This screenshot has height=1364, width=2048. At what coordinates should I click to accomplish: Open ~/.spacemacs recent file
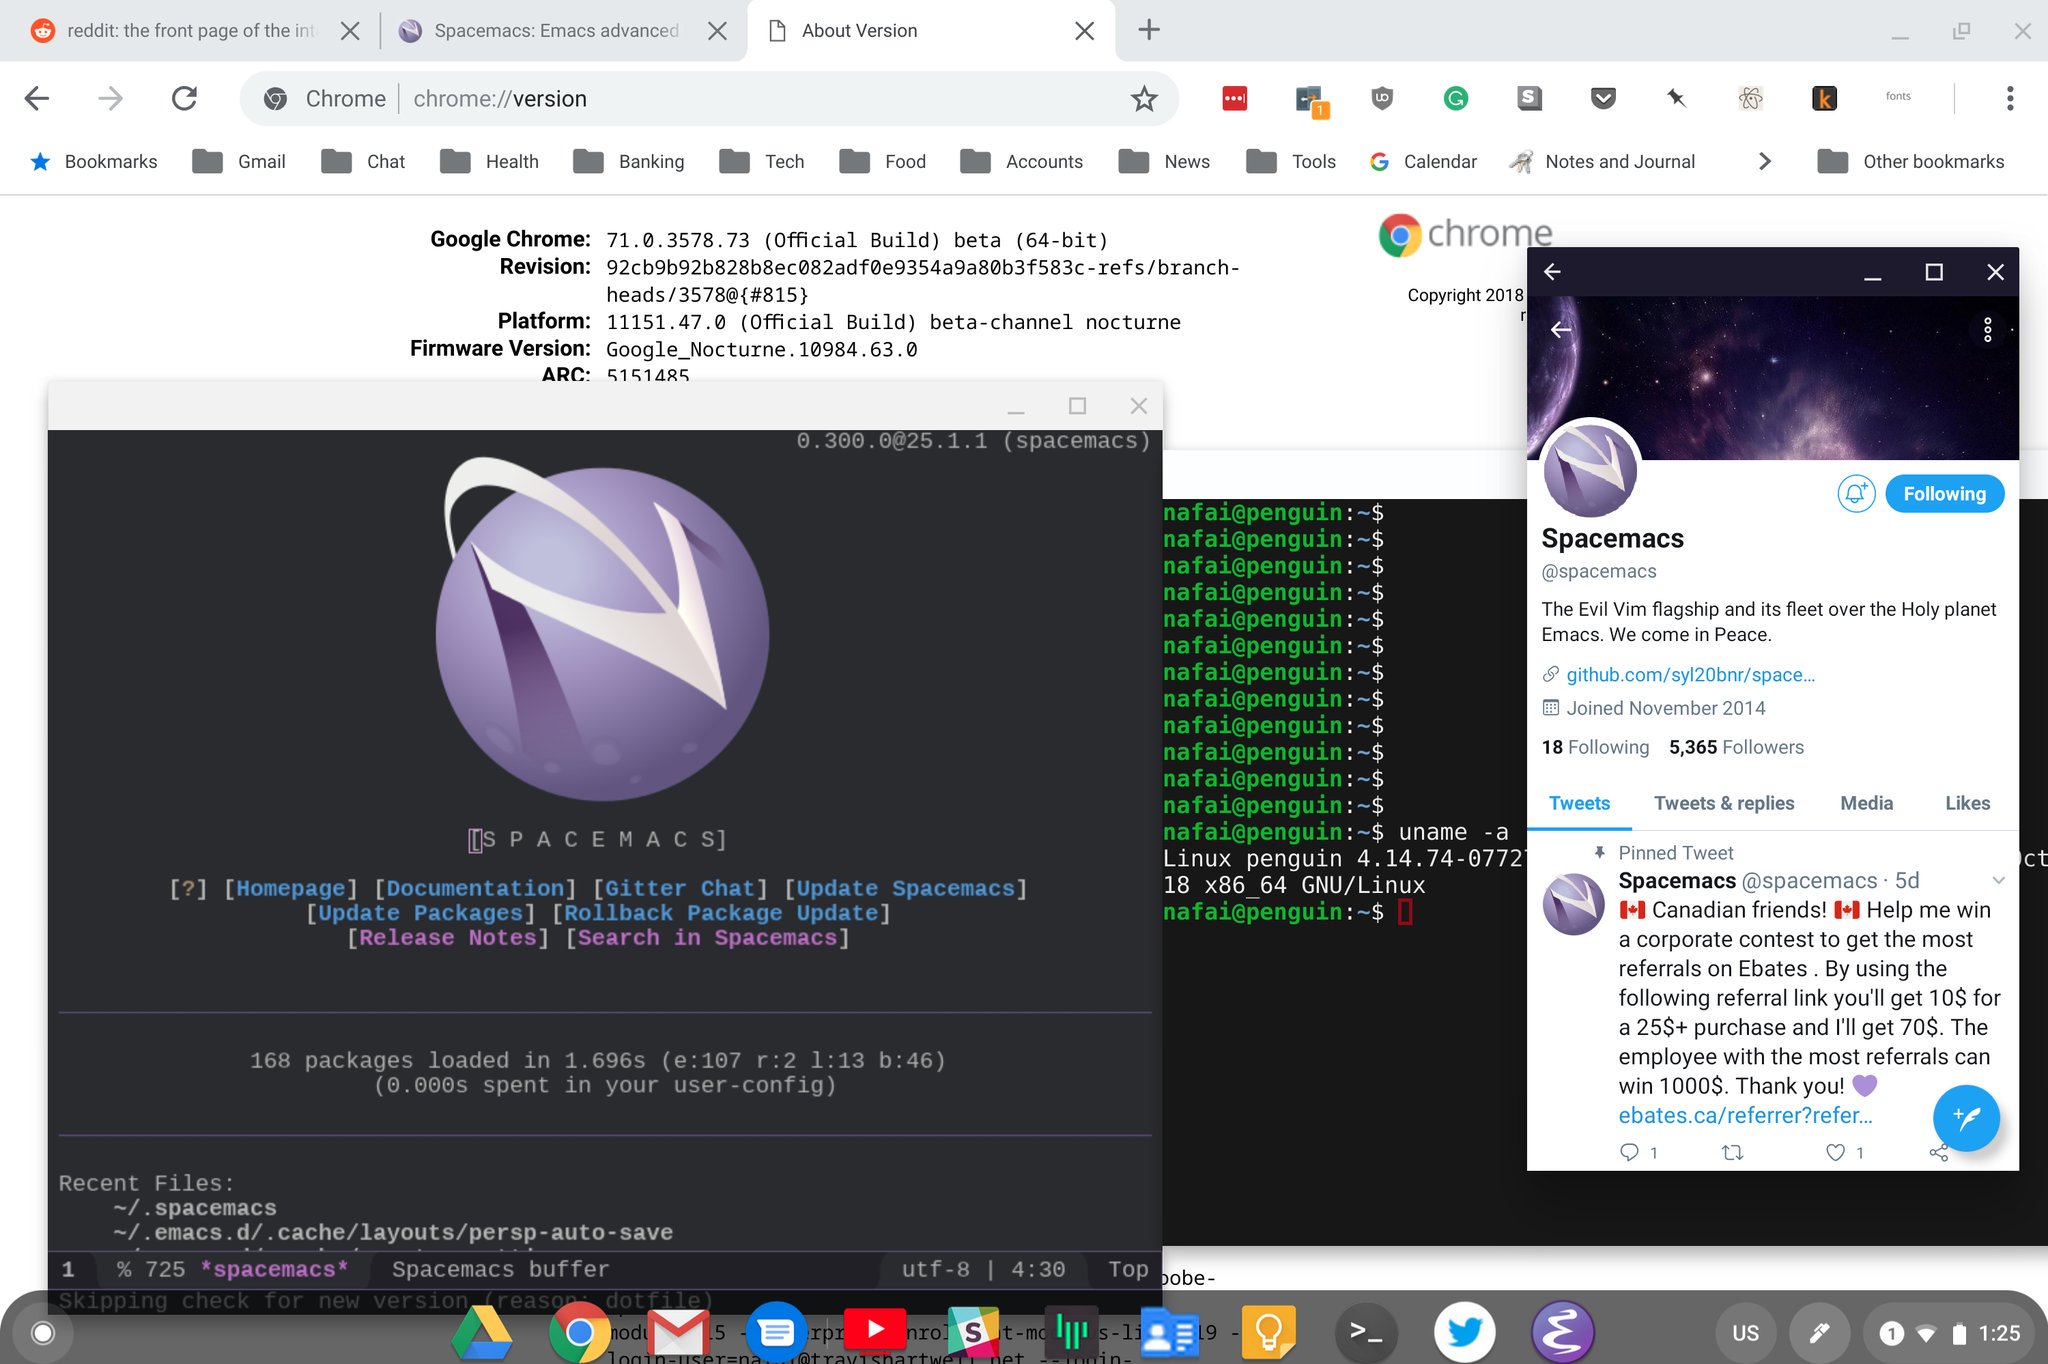click(195, 1208)
